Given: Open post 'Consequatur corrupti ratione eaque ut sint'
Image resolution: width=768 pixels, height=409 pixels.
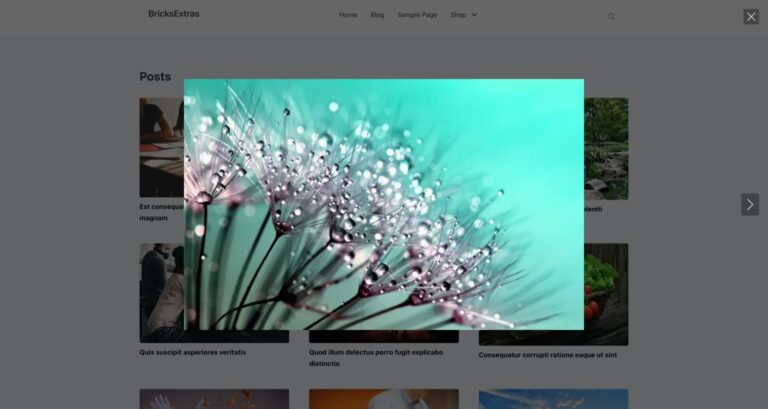Looking at the screenshot, I should point(547,355).
